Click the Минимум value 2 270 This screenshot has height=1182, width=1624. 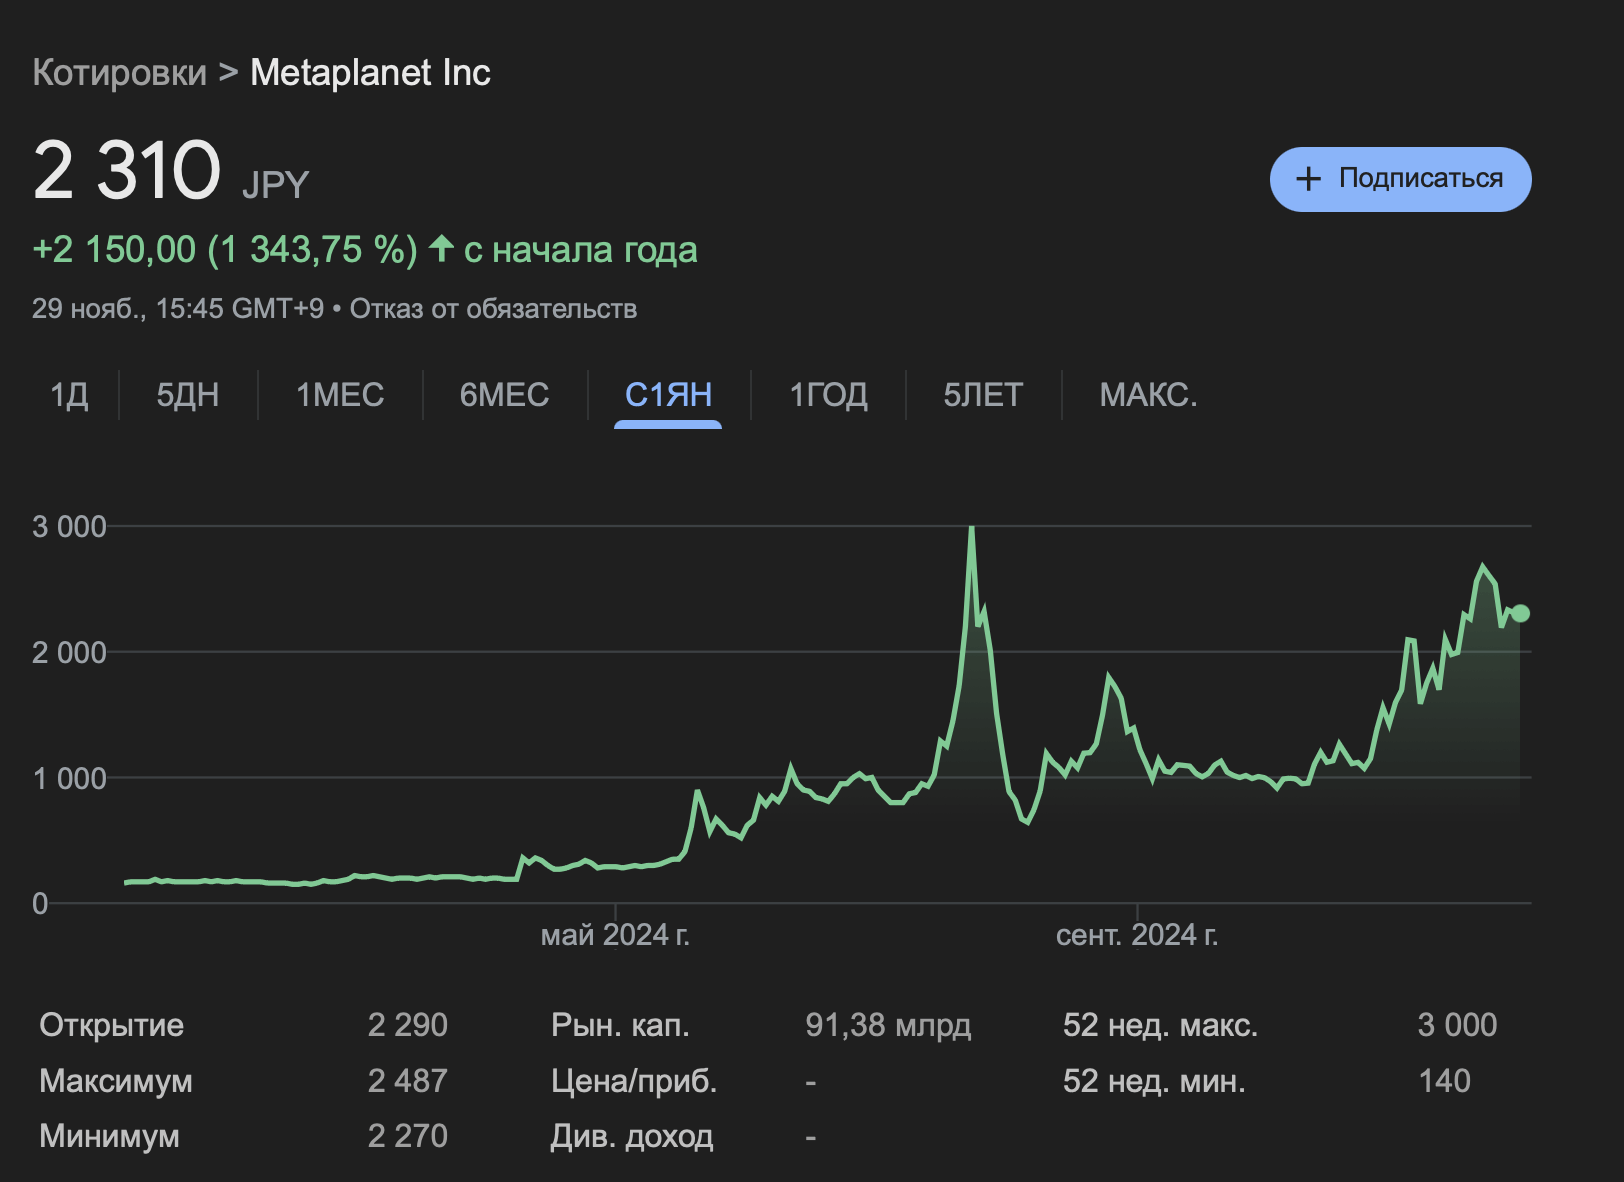407,1136
